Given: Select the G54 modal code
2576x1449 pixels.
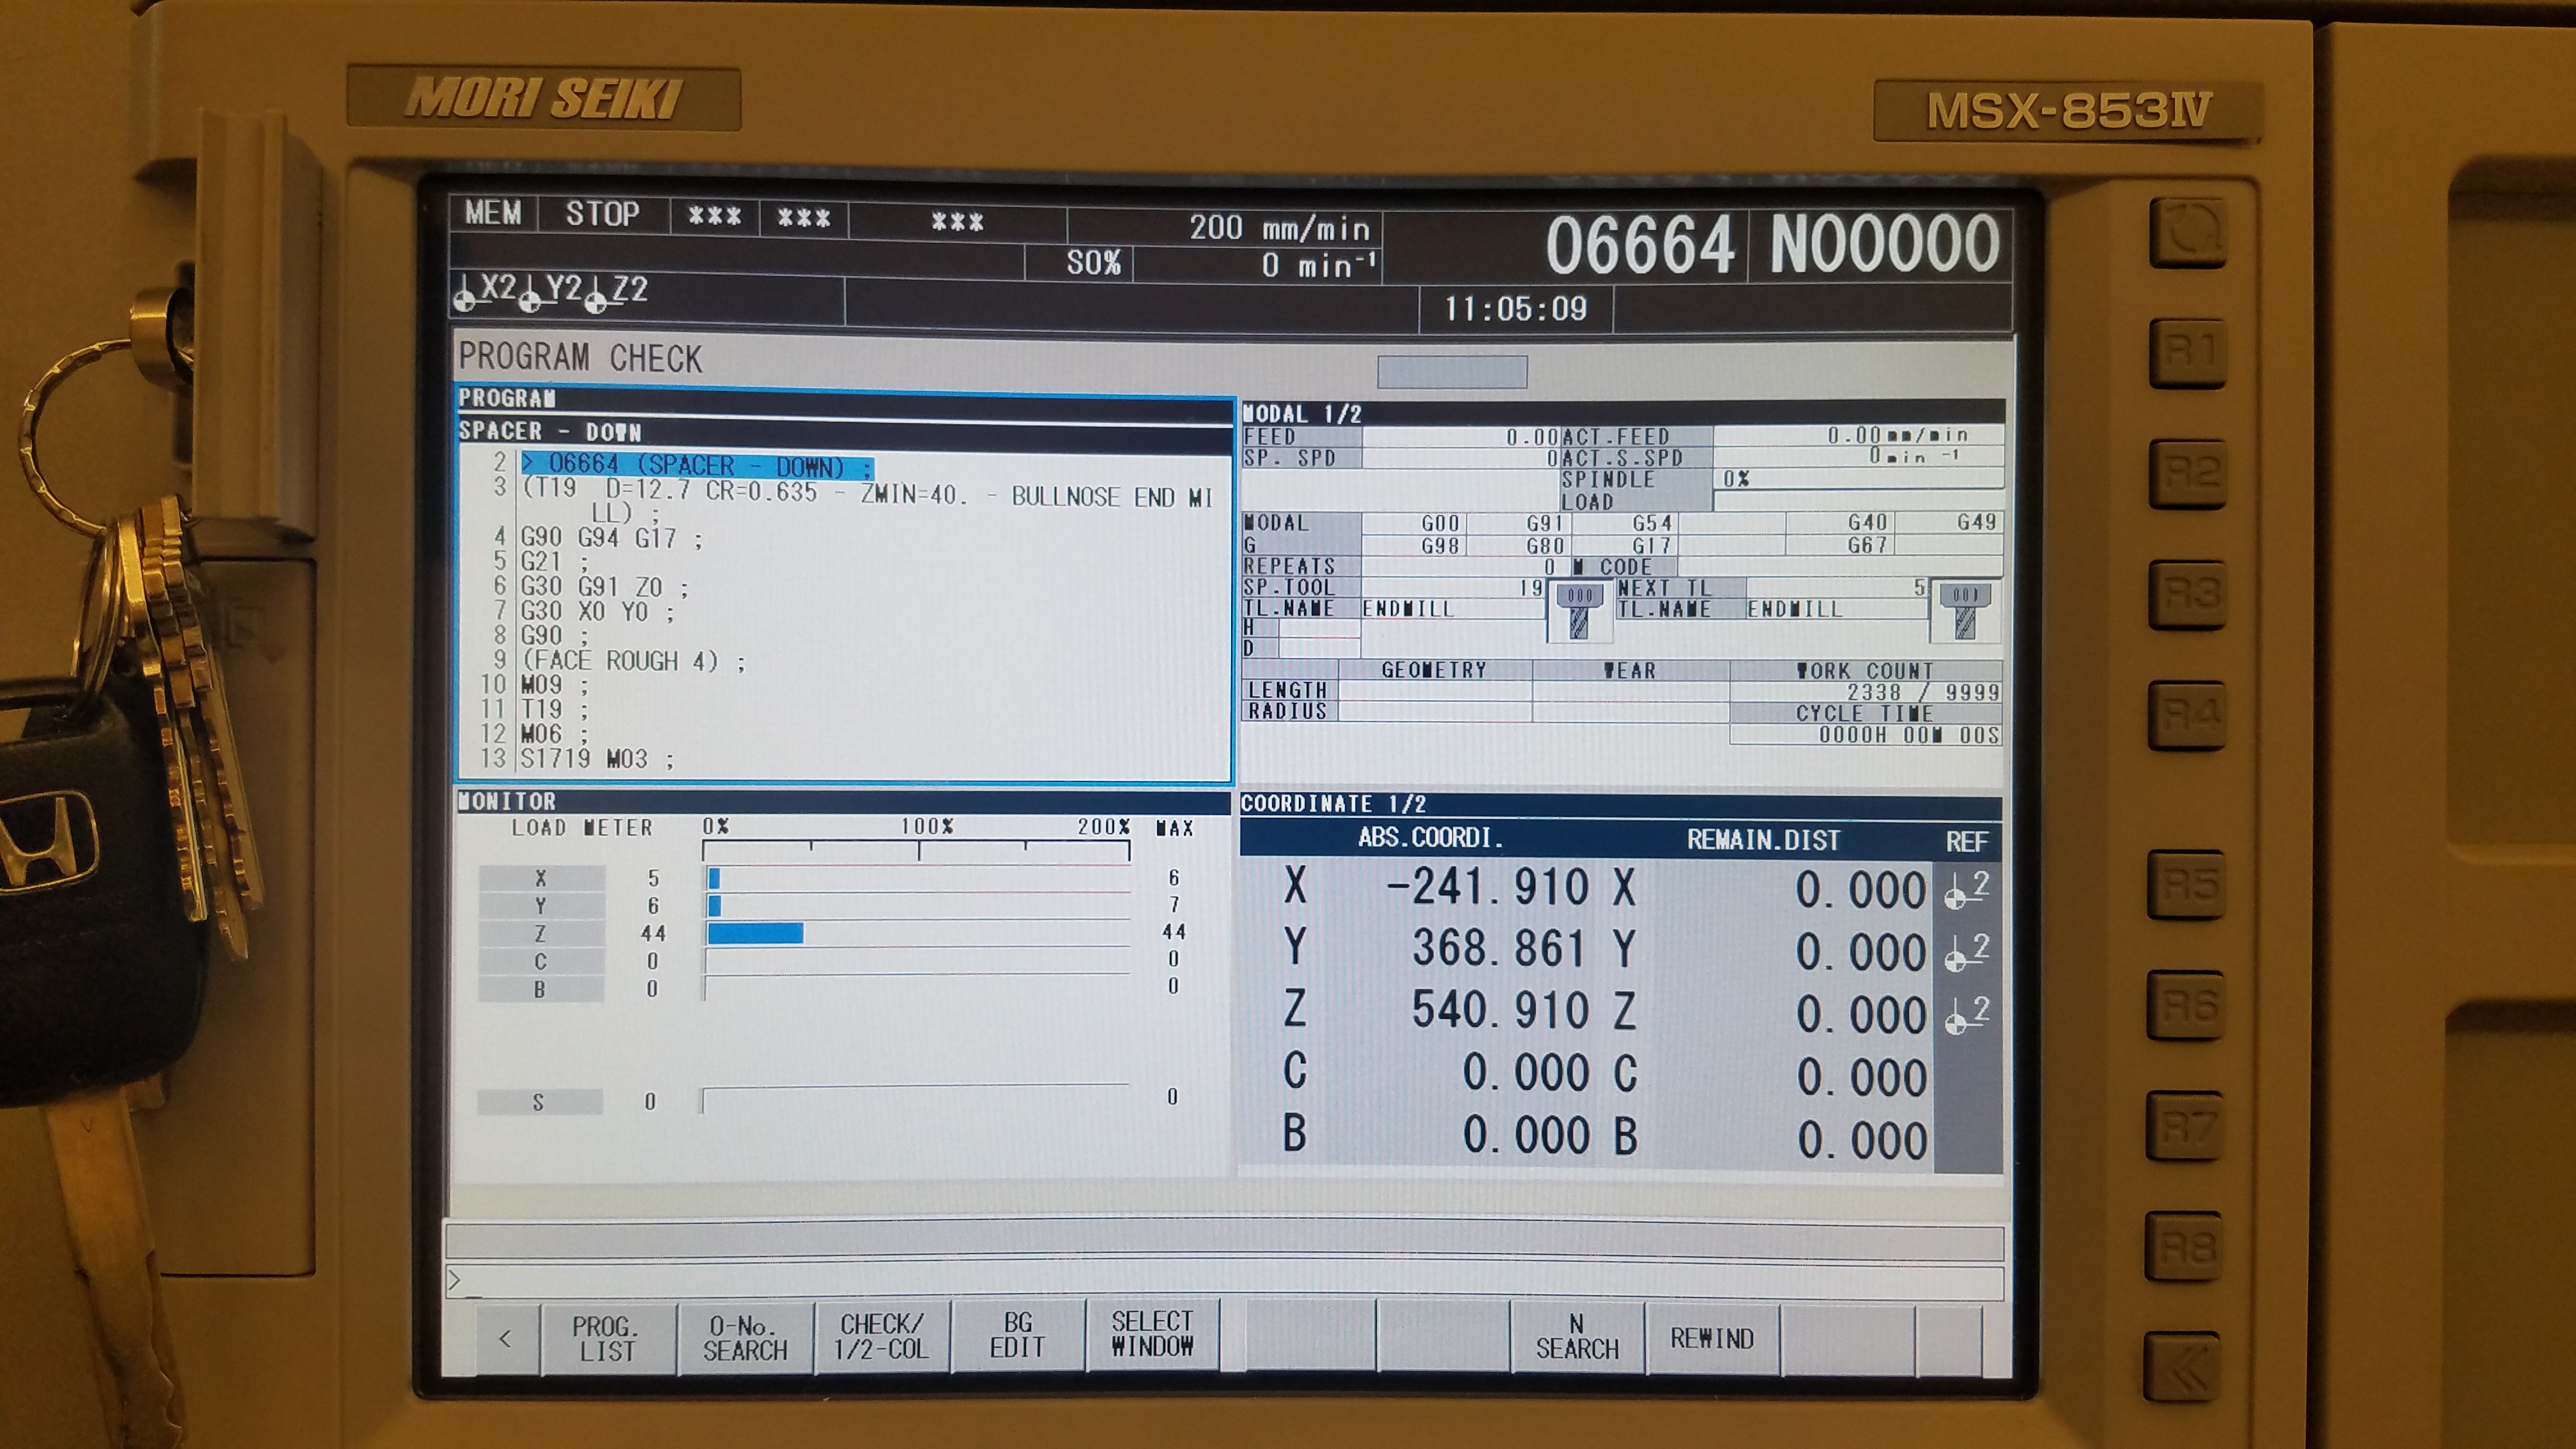Looking at the screenshot, I should pyautogui.click(x=1651, y=523).
